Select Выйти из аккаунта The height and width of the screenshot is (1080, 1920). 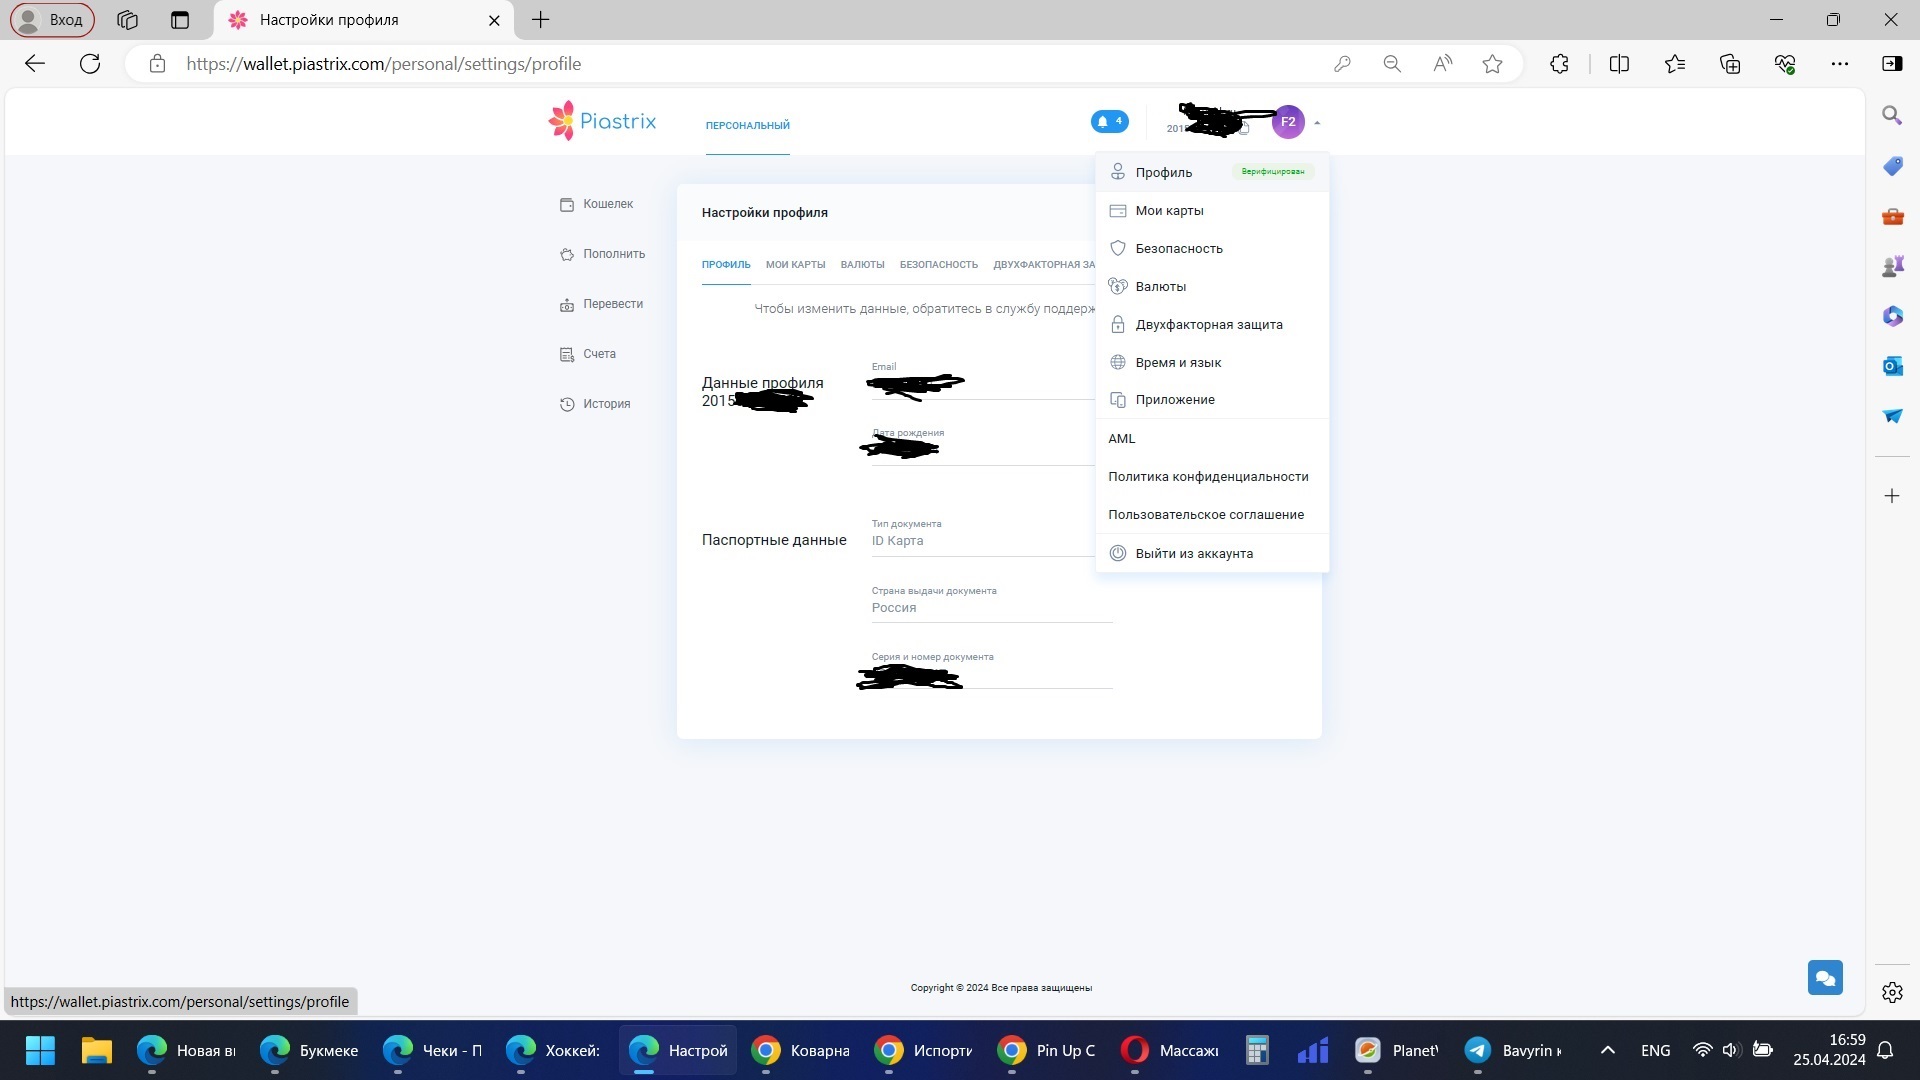point(1212,553)
